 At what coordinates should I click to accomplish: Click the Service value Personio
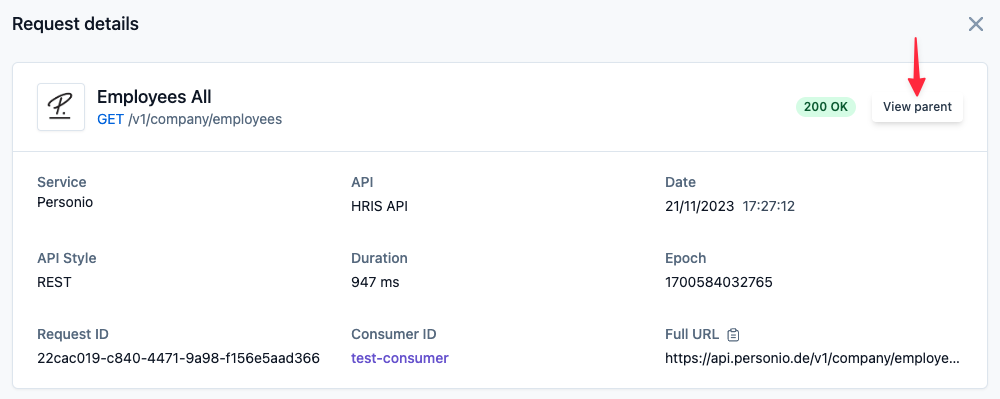pyautogui.click(x=65, y=203)
